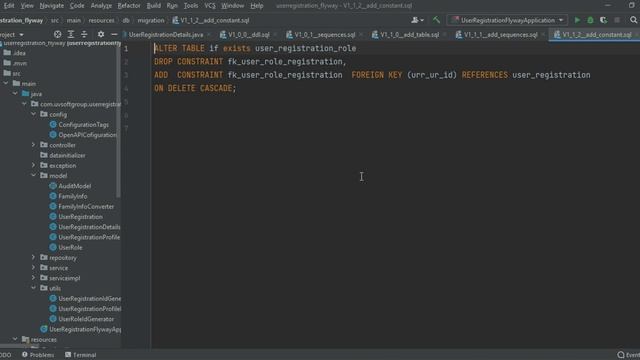Screen dimensions: 640x360
Task: Collapse the utils package
Action: [33, 288]
